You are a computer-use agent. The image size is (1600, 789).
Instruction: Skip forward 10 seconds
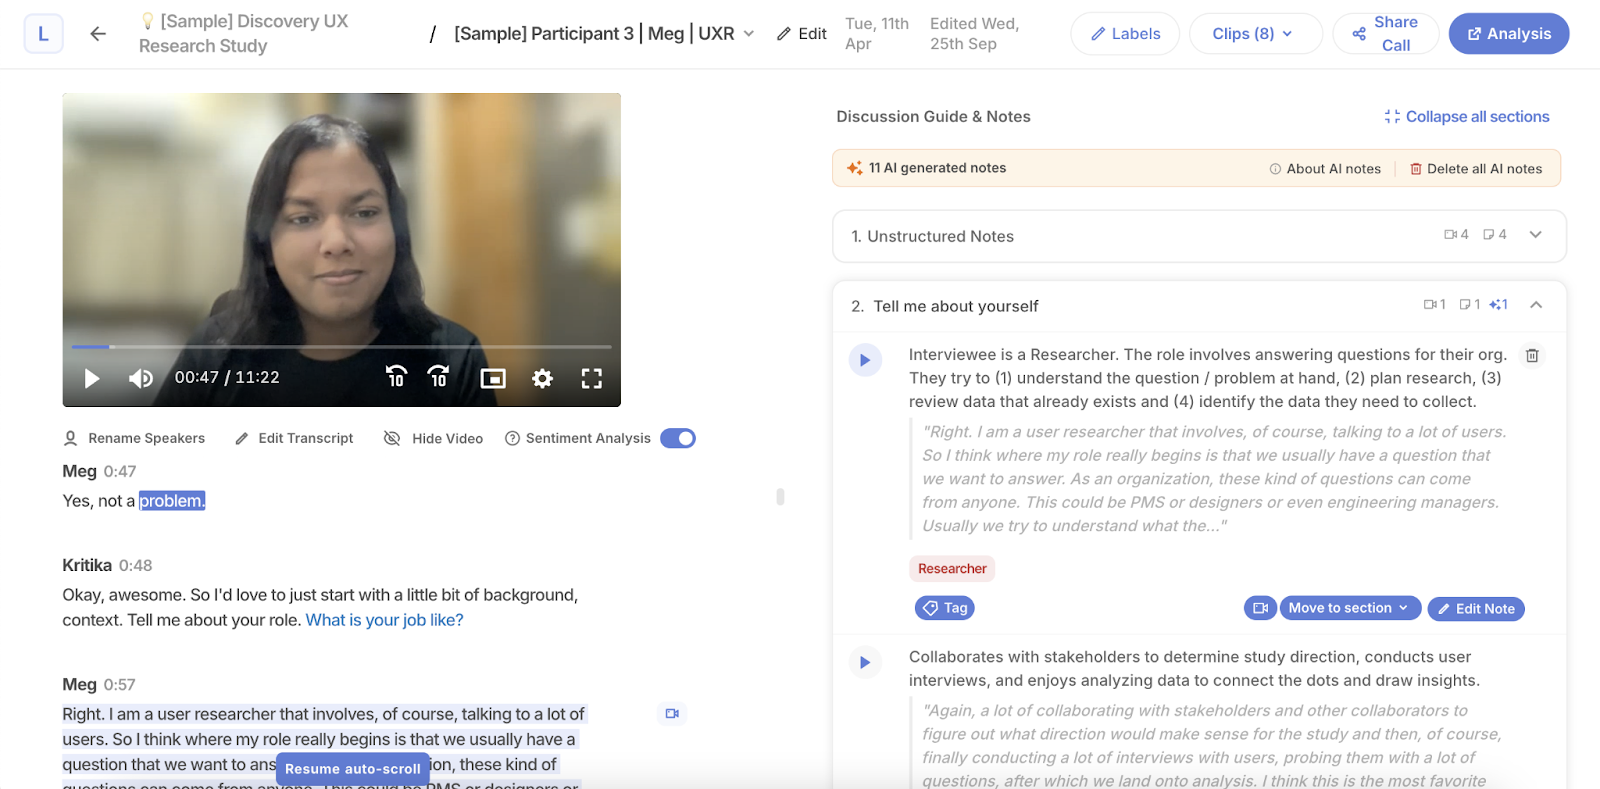(438, 377)
